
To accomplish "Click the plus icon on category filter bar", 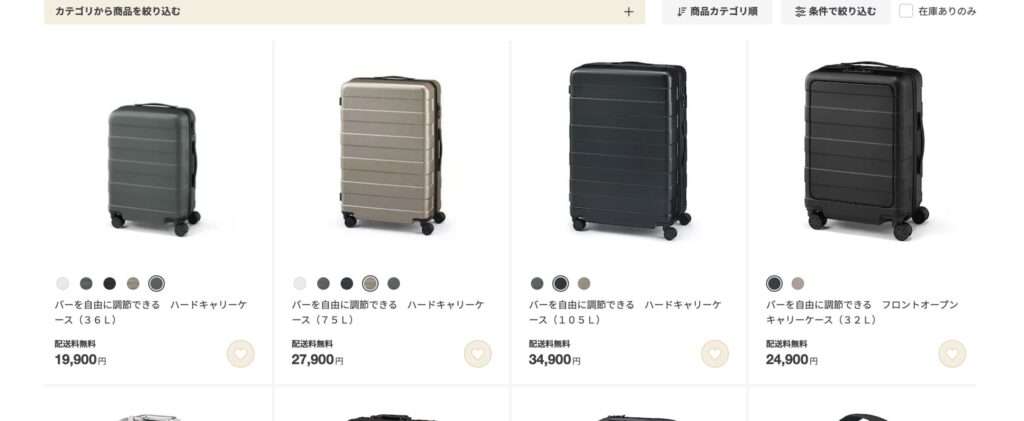I will click(x=628, y=11).
